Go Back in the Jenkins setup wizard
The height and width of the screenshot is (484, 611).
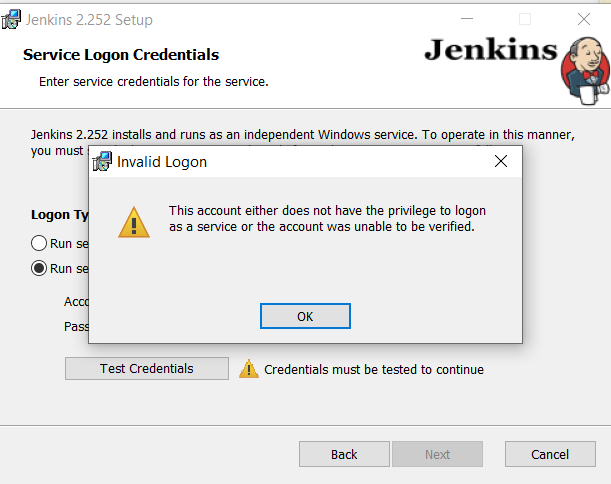pyautogui.click(x=344, y=454)
